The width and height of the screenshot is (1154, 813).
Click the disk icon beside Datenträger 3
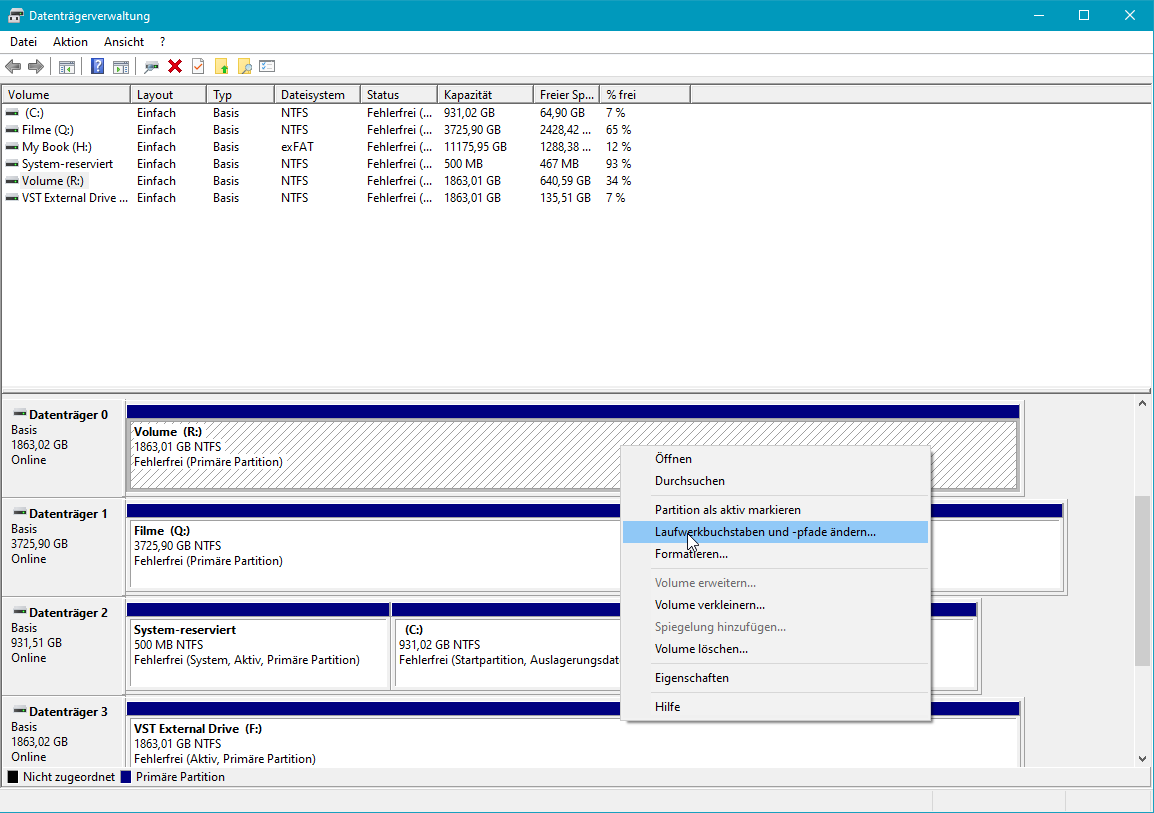pos(20,711)
